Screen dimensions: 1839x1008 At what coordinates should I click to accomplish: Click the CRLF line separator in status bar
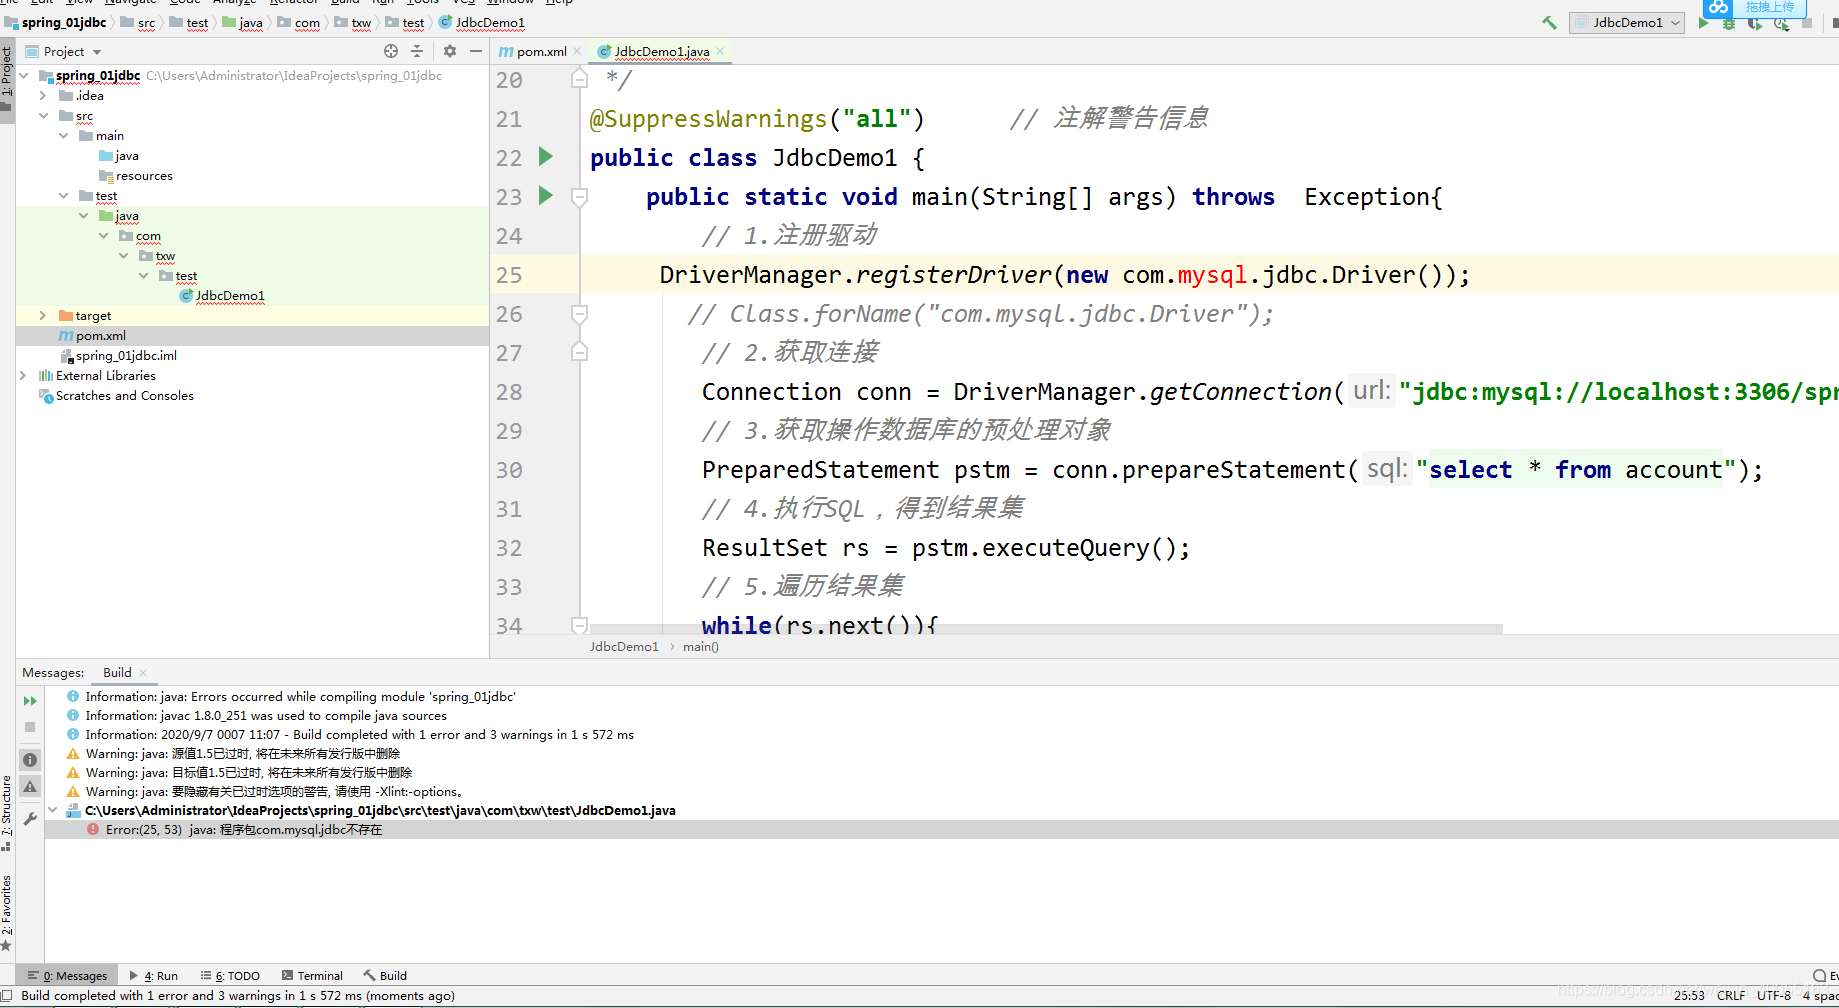pos(1731,996)
